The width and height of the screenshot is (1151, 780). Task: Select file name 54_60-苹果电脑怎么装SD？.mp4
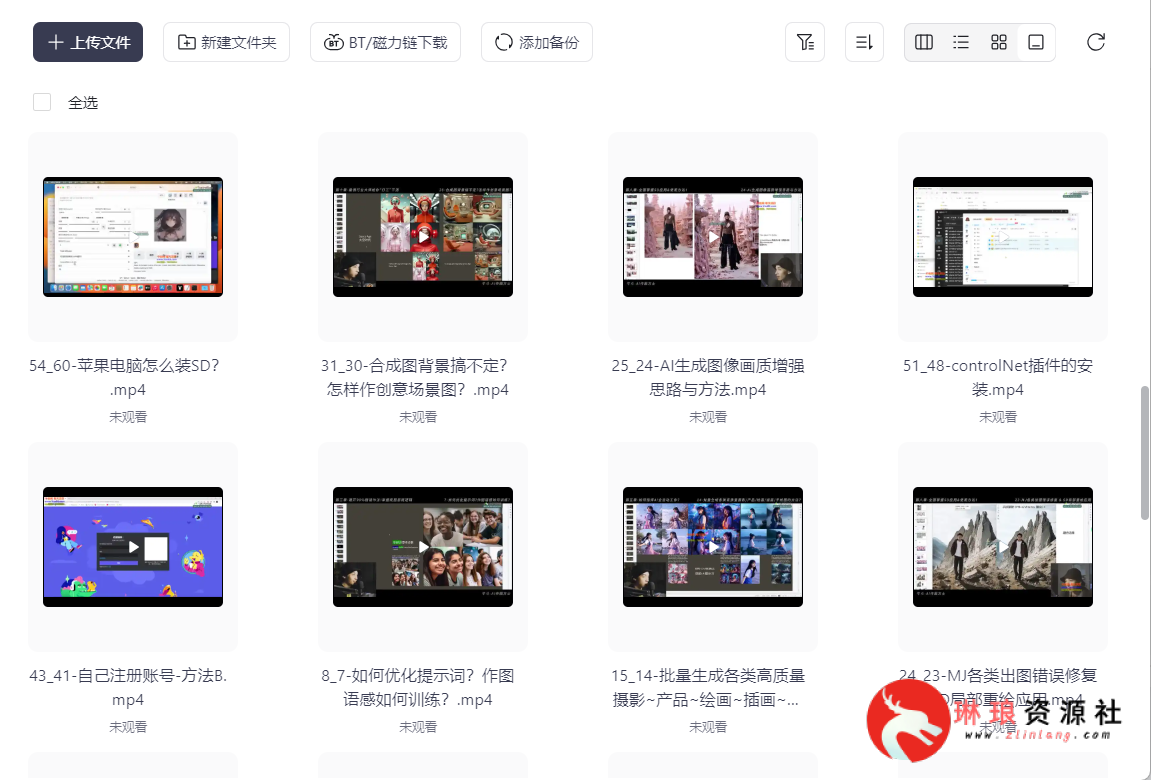tap(128, 377)
